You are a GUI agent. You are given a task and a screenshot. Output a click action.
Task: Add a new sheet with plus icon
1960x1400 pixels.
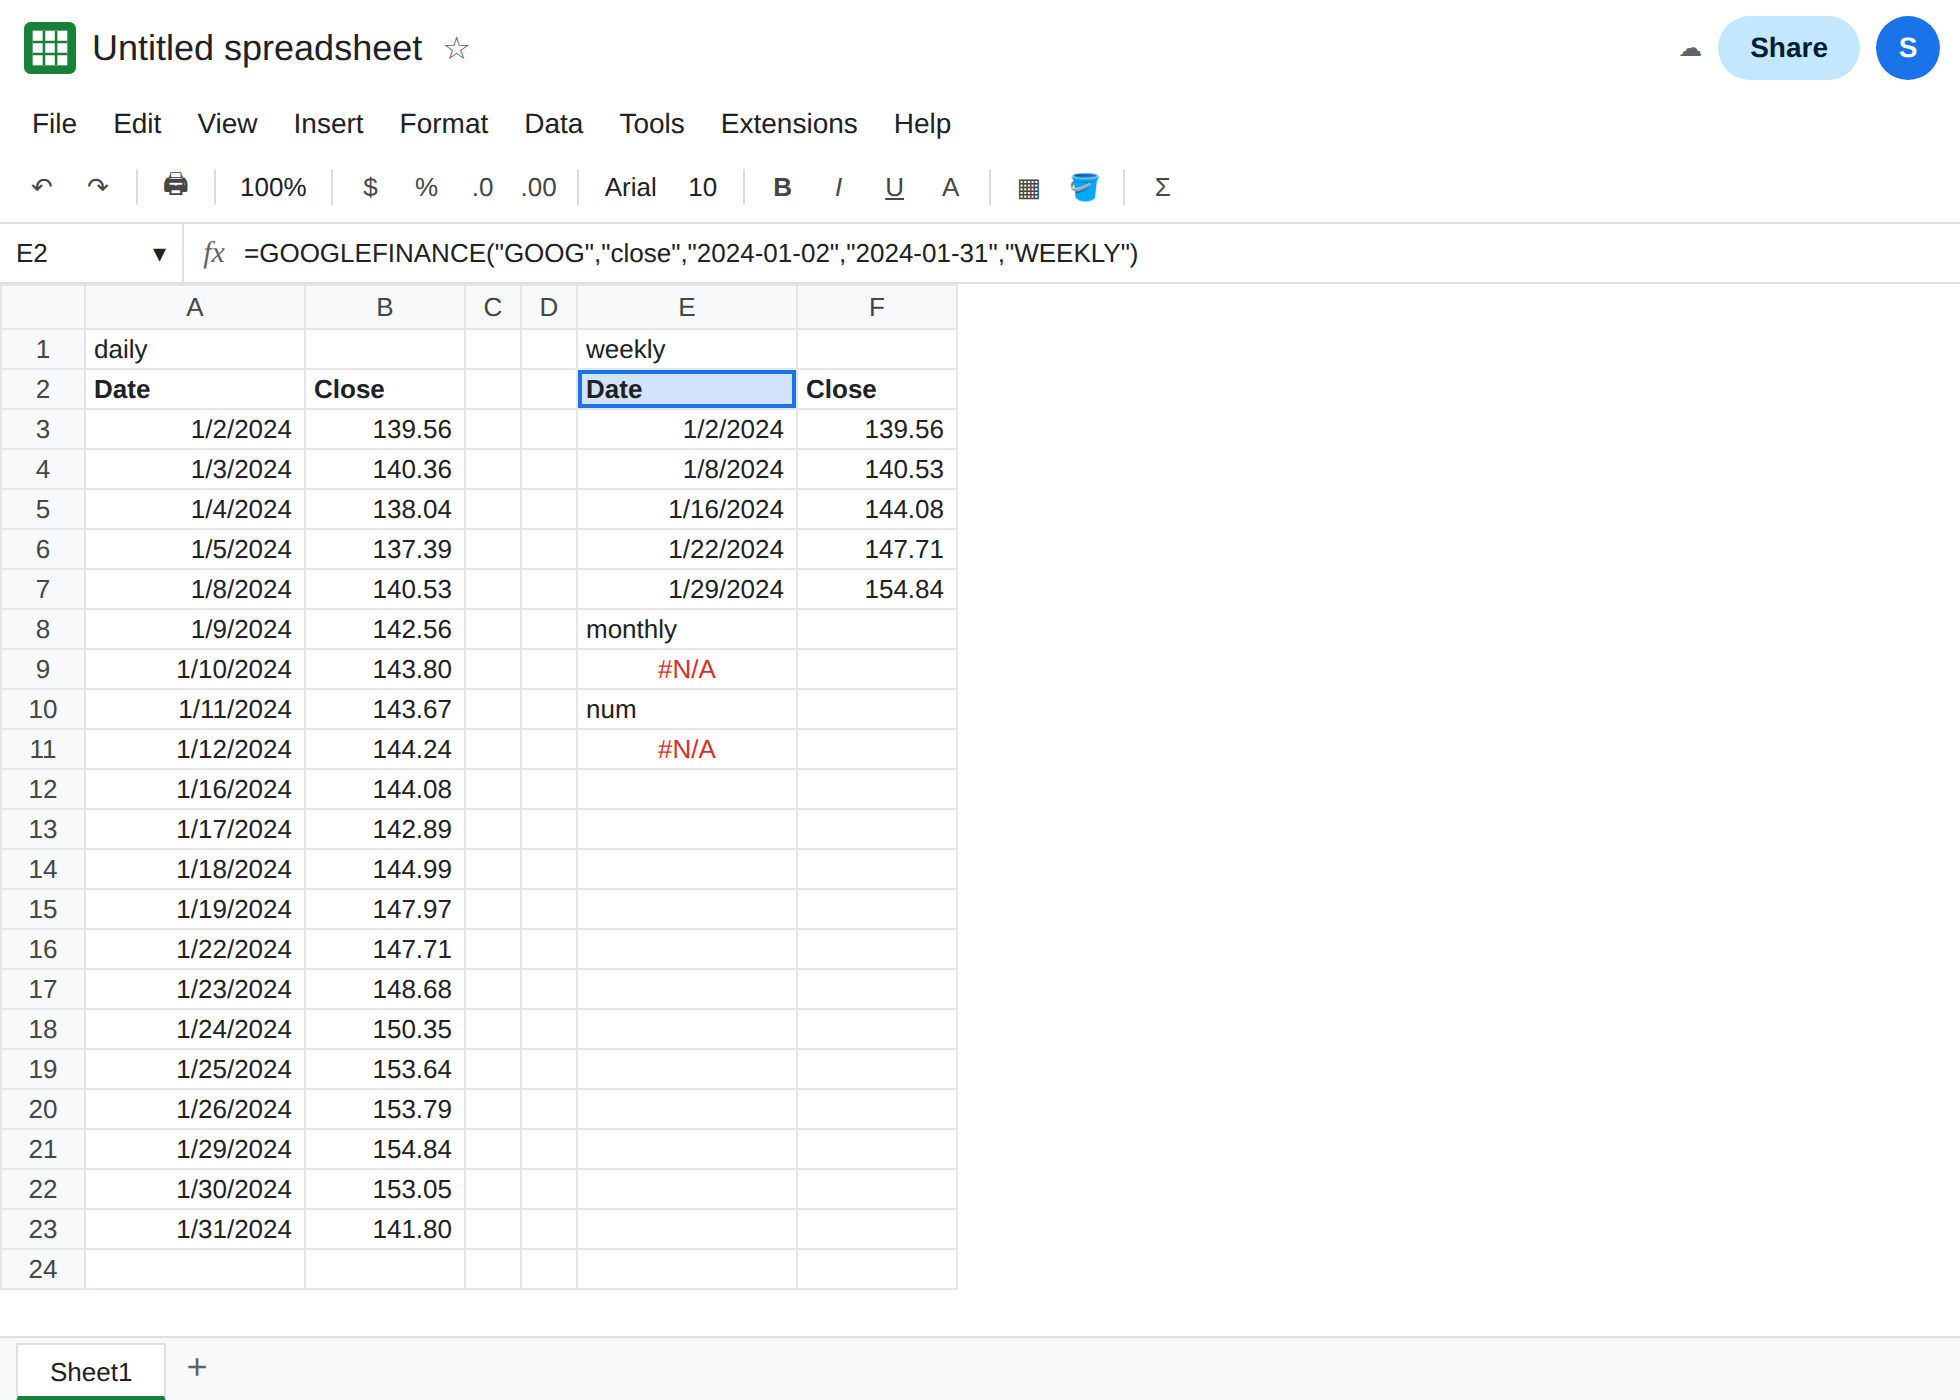pos(197,1367)
